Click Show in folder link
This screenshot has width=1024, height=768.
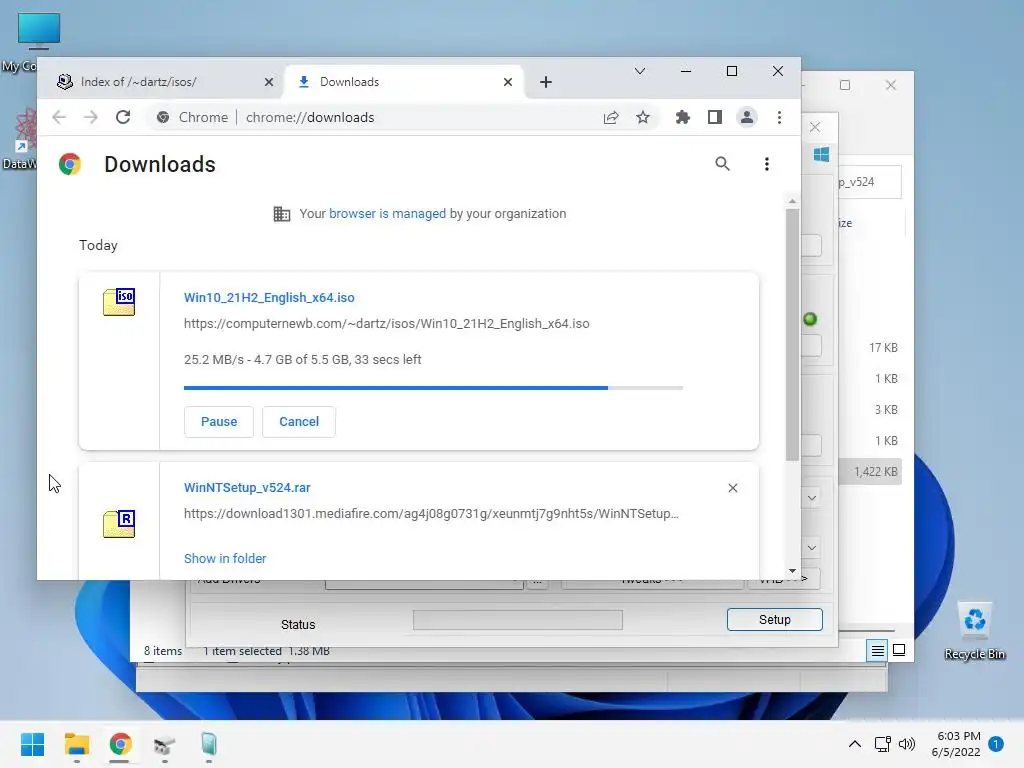tap(225, 558)
